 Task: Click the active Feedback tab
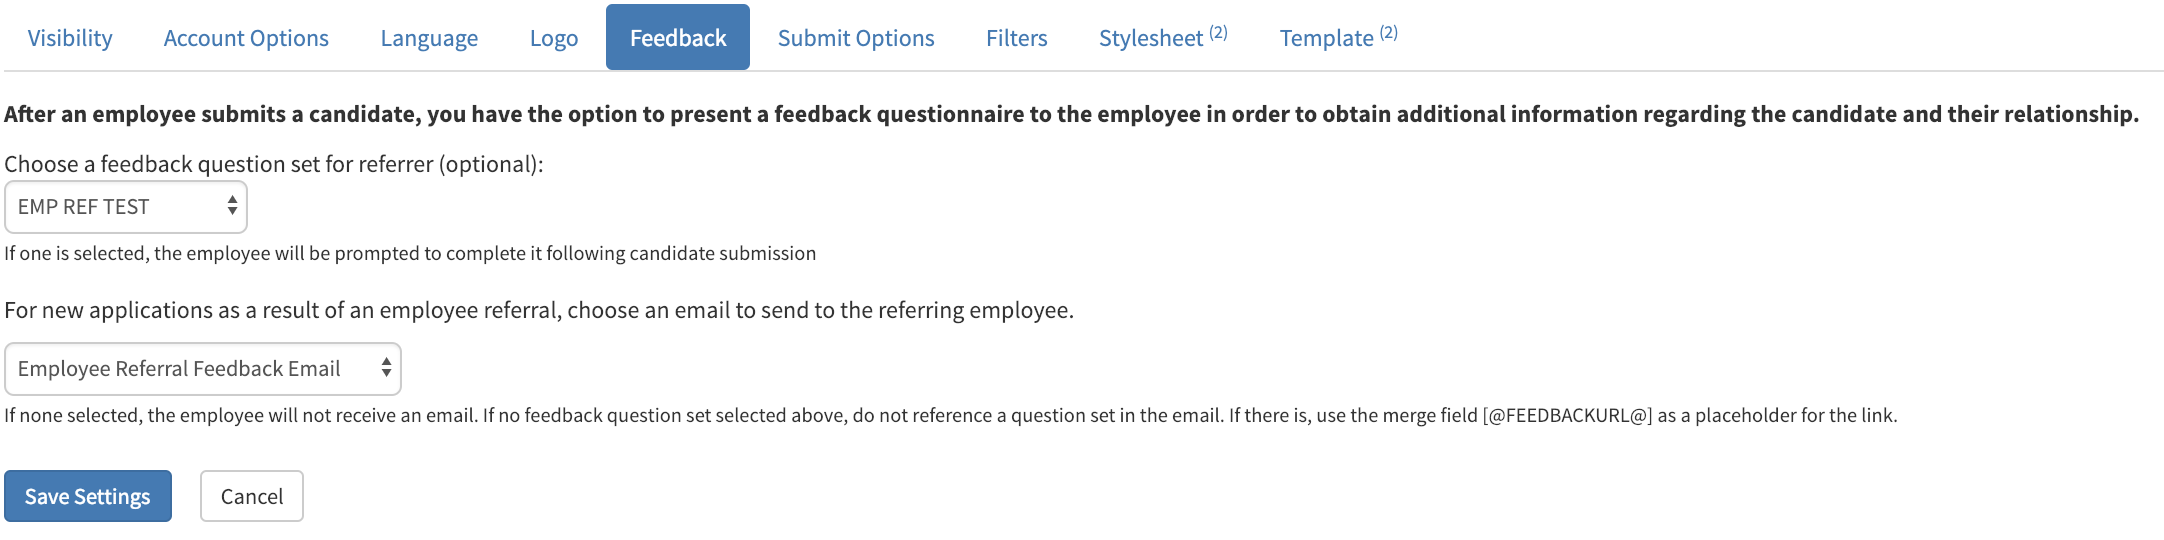tap(678, 38)
